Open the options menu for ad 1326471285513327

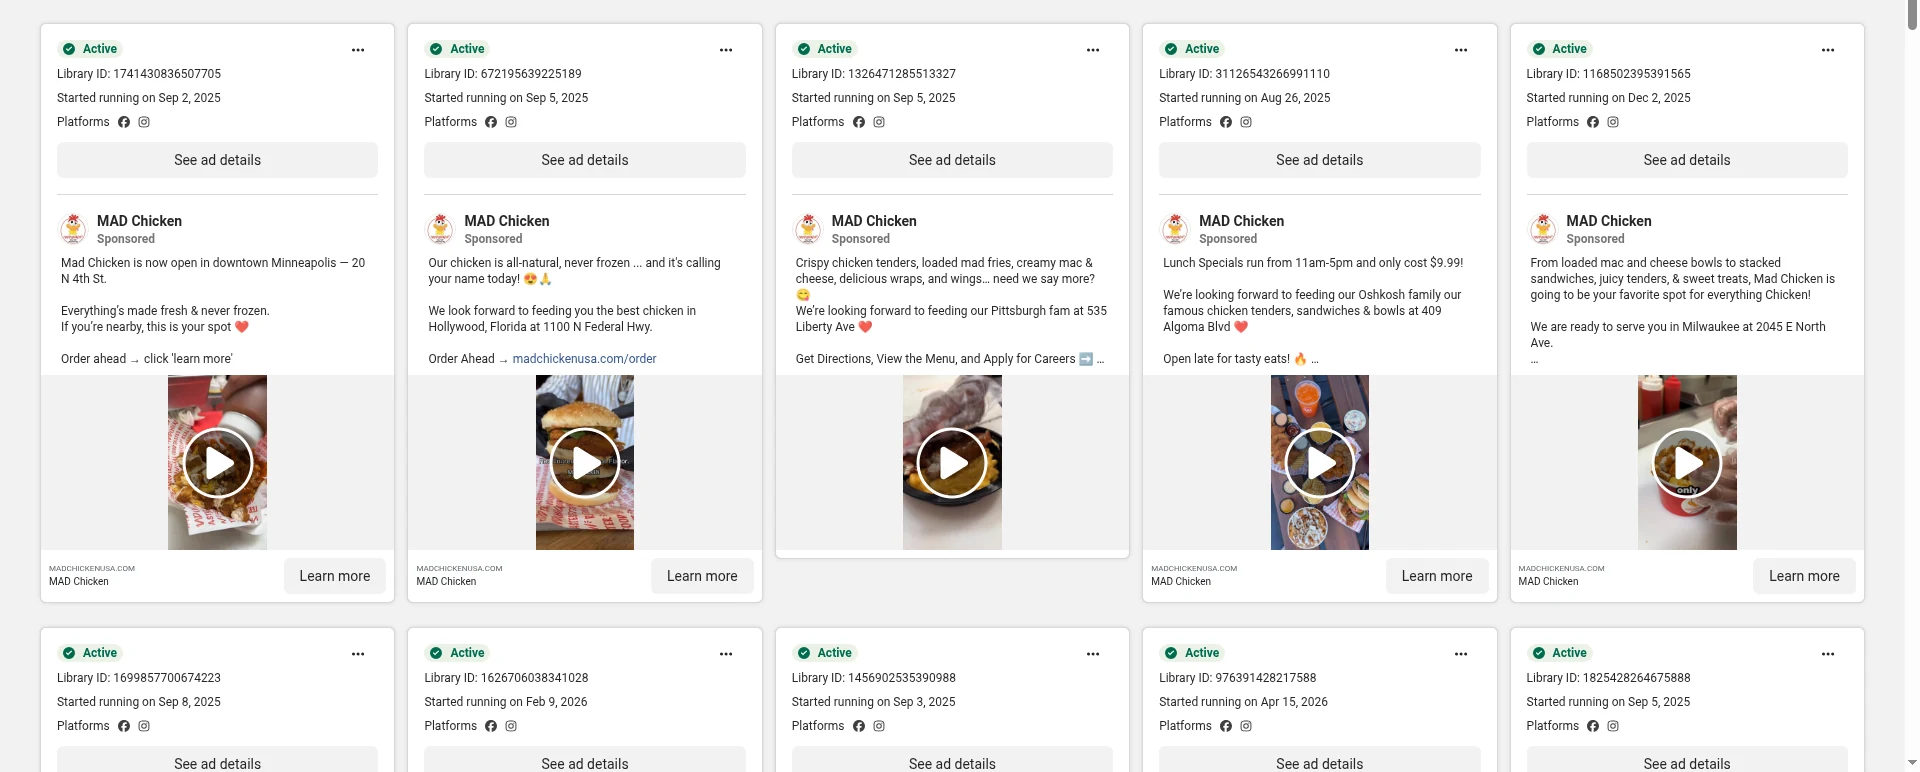click(1093, 50)
